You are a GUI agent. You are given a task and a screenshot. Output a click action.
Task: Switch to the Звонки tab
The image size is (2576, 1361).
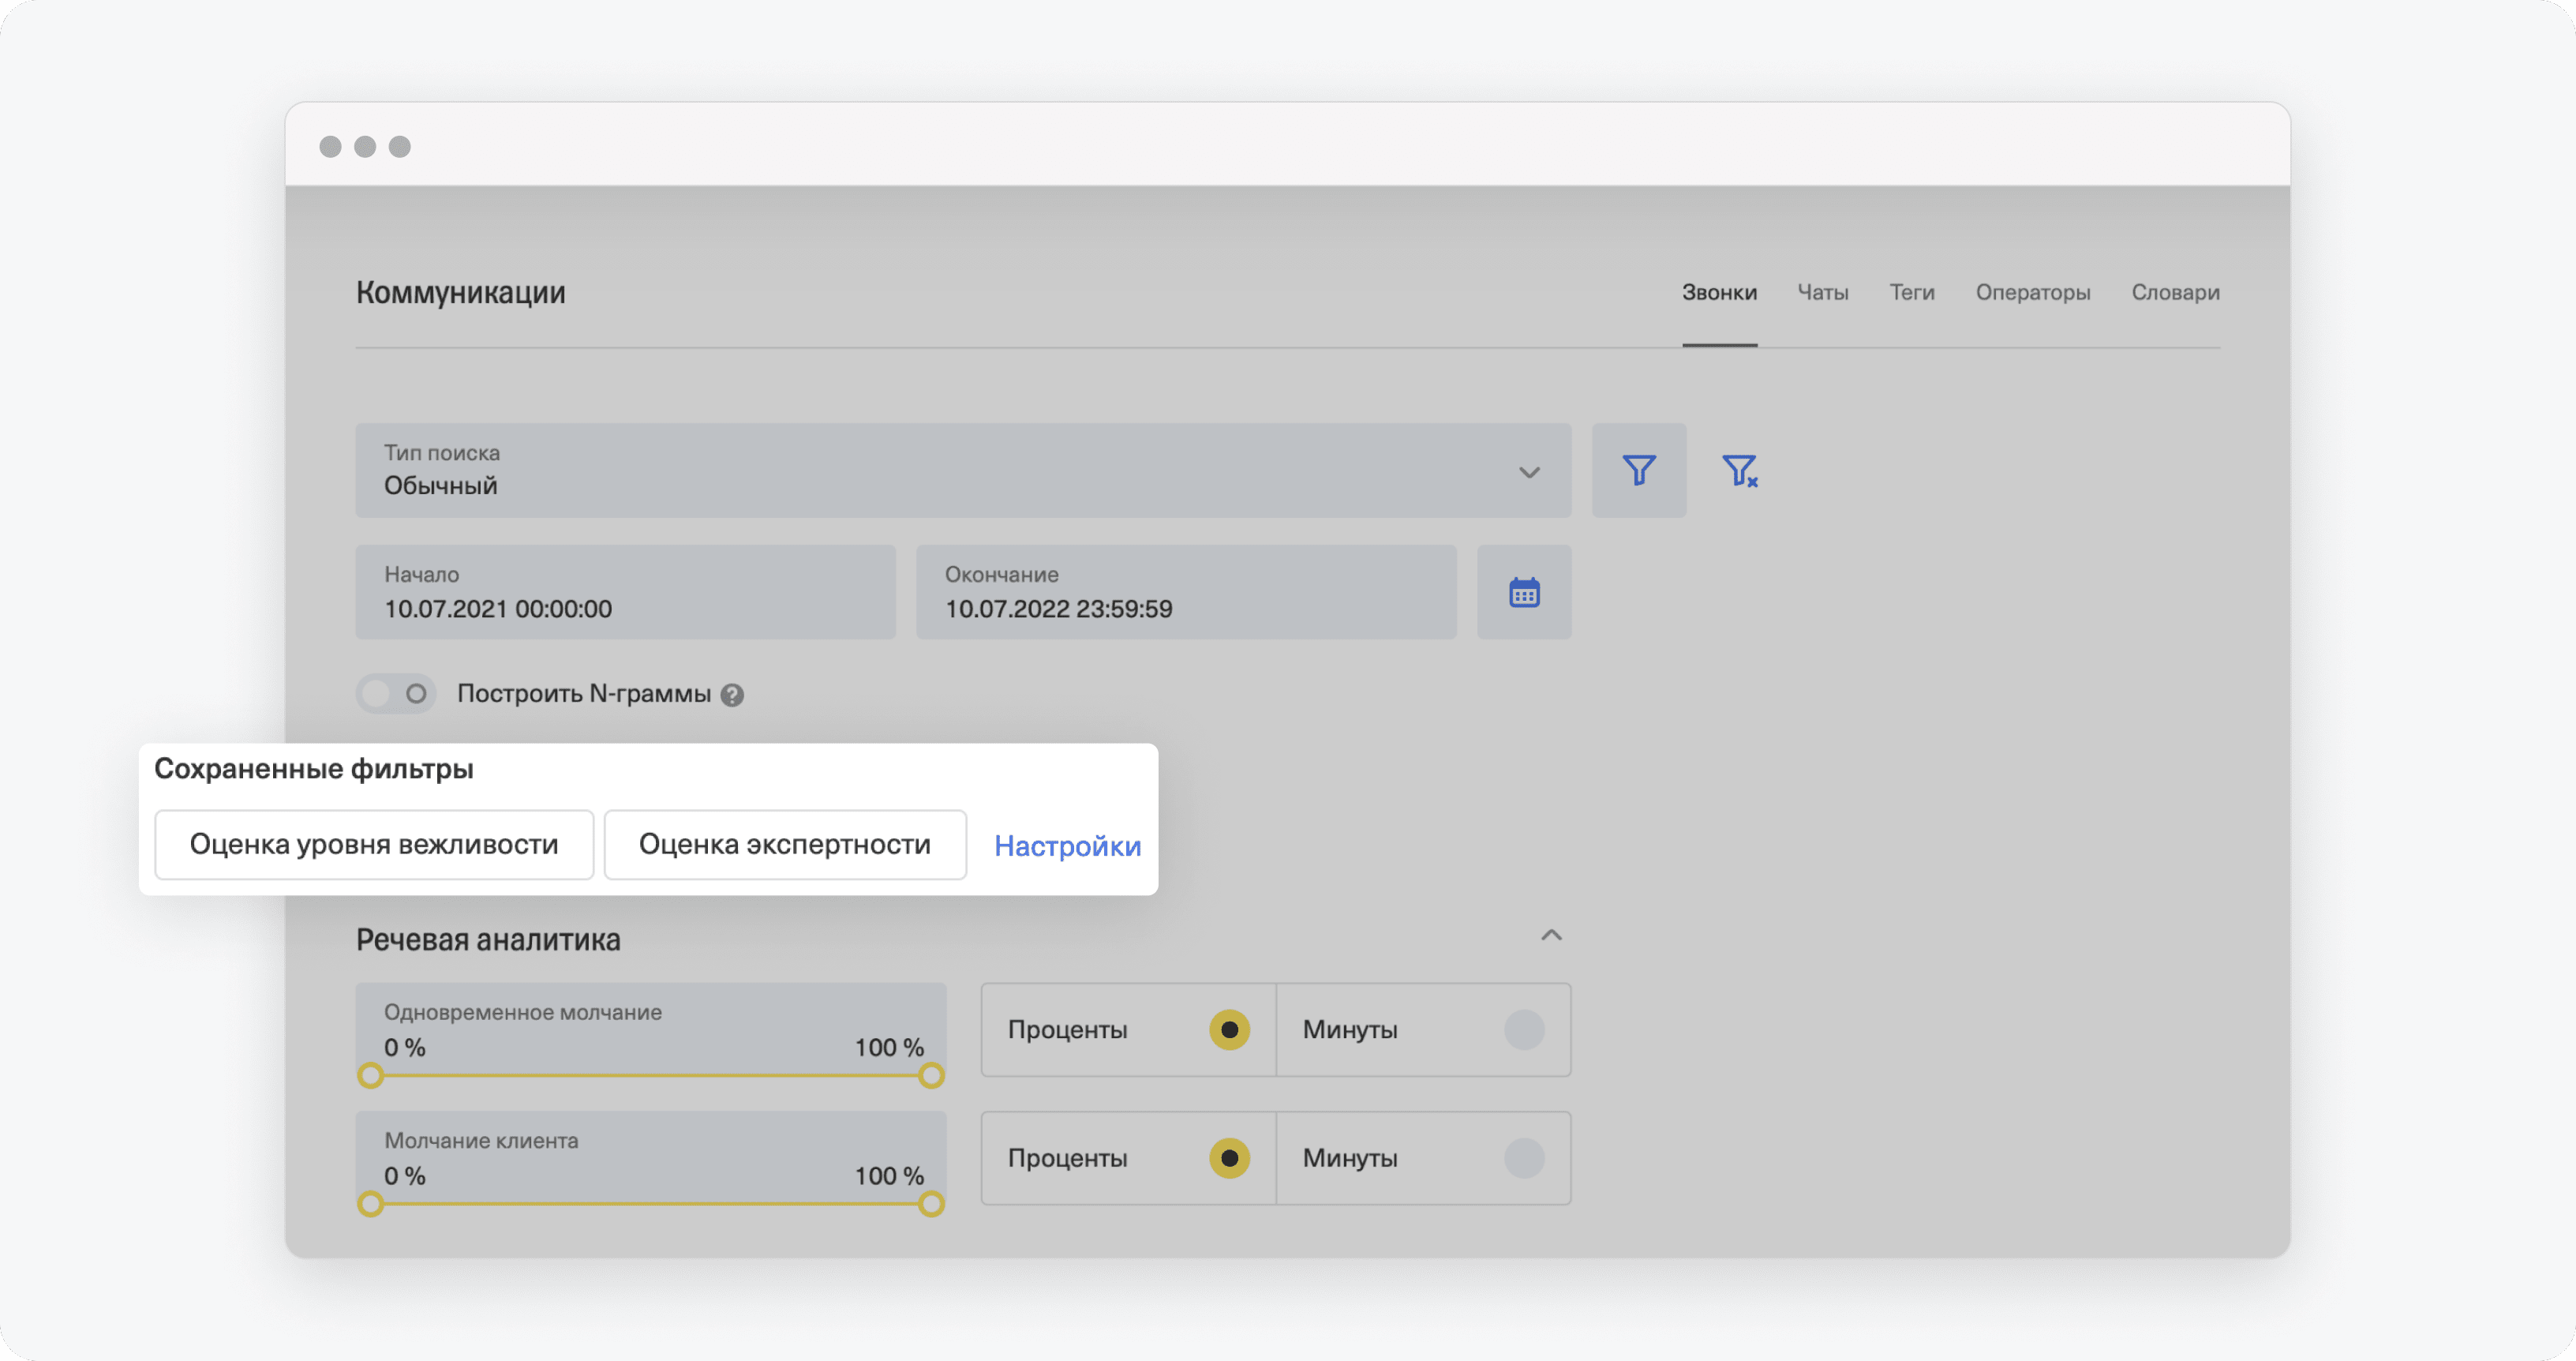pyautogui.click(x=1719, y=292)
